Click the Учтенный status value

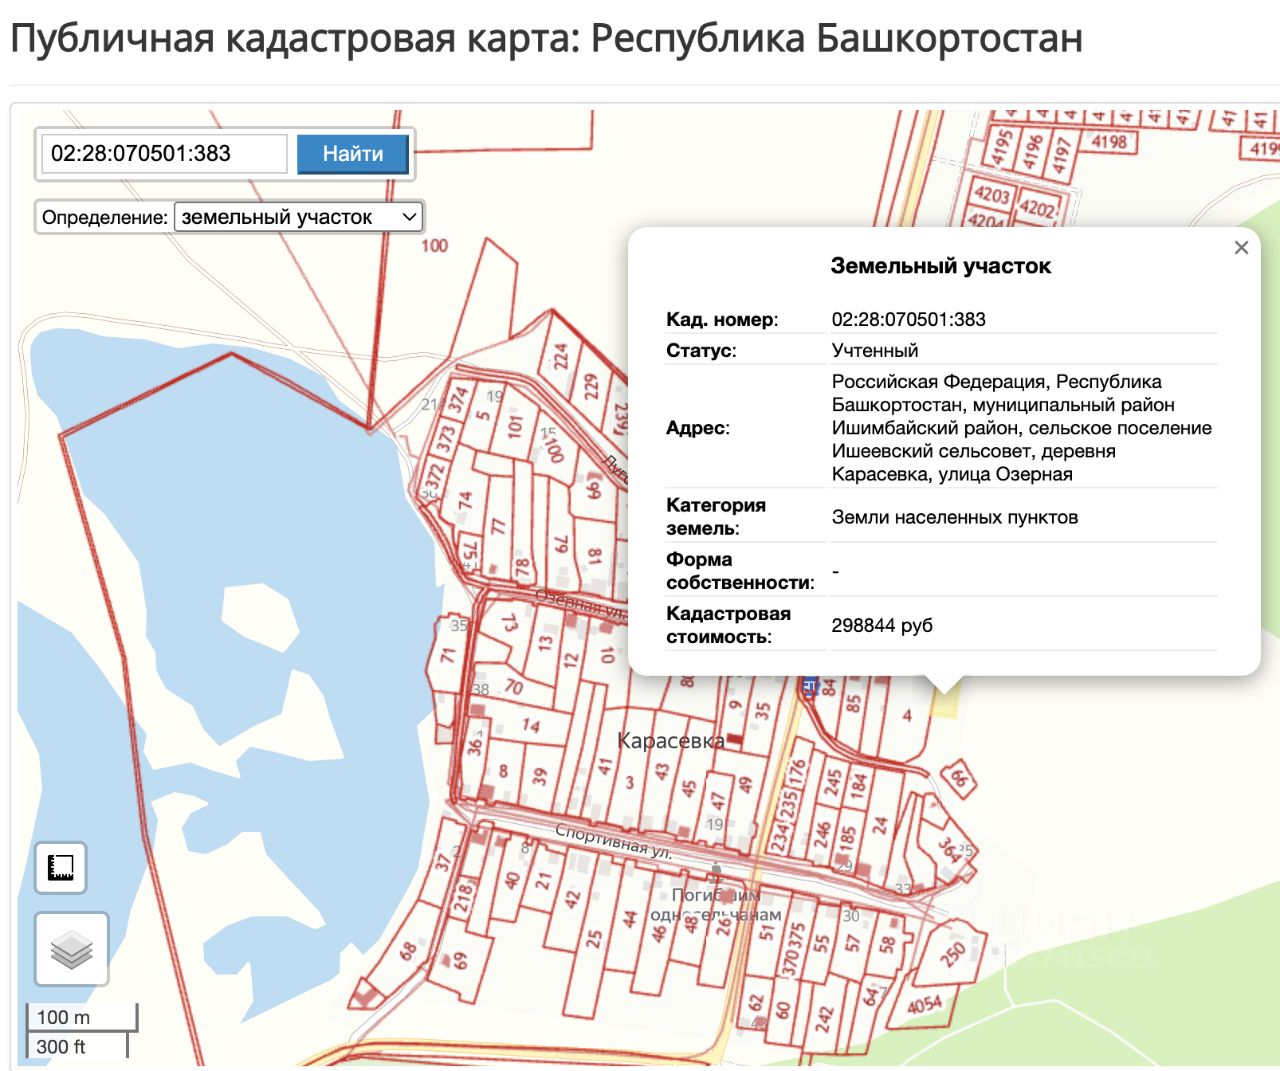(875, 350)
